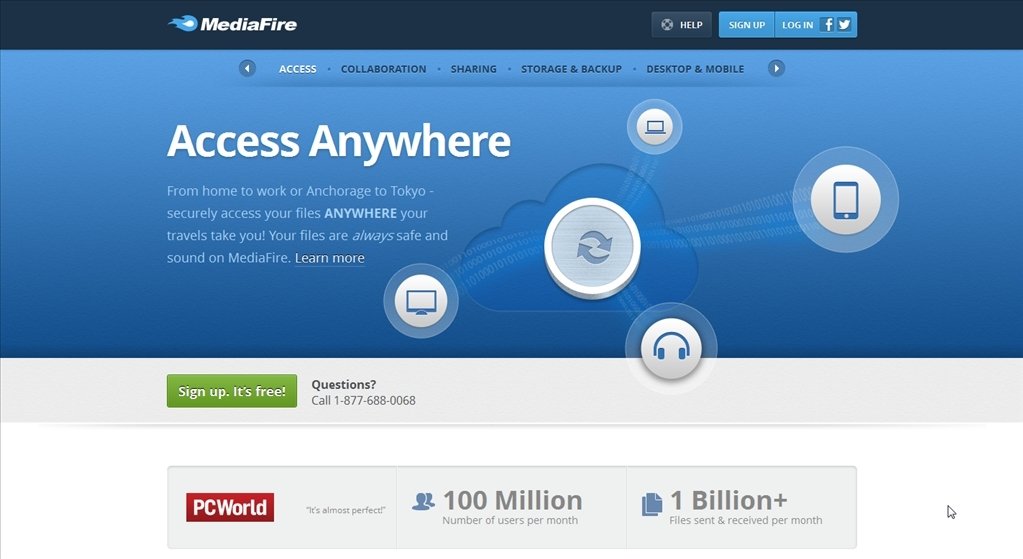
Task: Click the tablet device icon circle
Action: click(x=846, y=200)
